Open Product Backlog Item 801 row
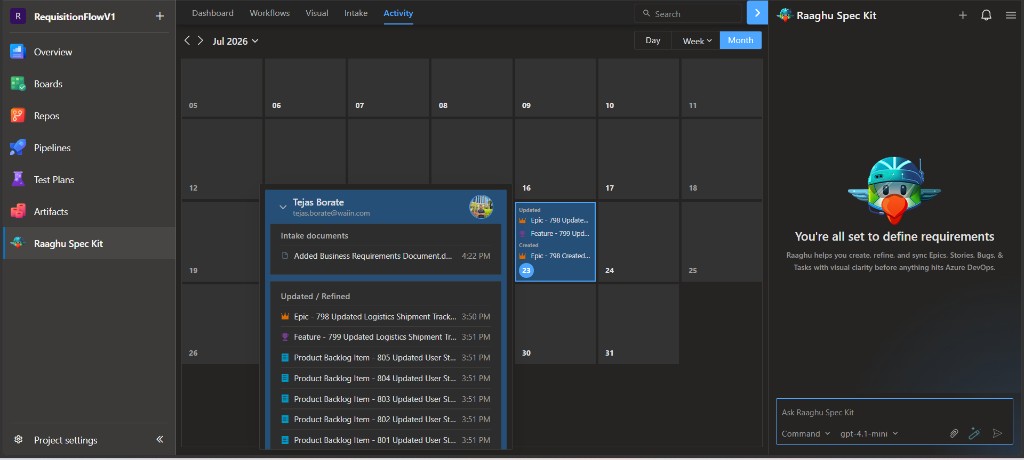This screenshot has height=460, width=1024. [x=385, y=440]
